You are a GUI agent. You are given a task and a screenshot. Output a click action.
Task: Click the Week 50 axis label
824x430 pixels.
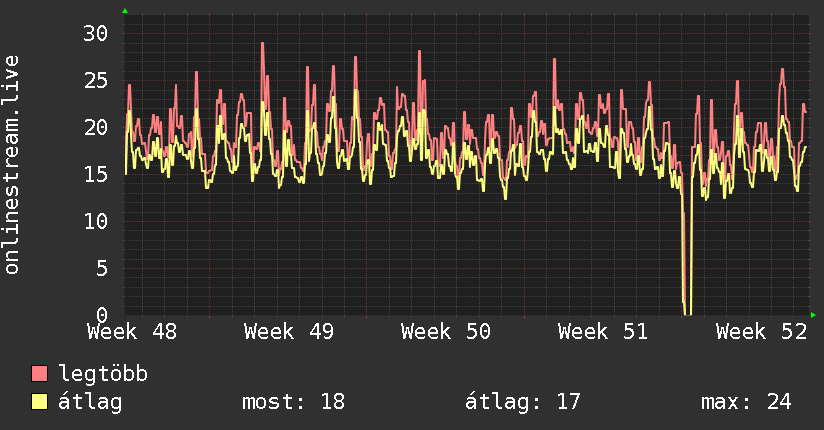pyautogui.click(x=446, y=332)
